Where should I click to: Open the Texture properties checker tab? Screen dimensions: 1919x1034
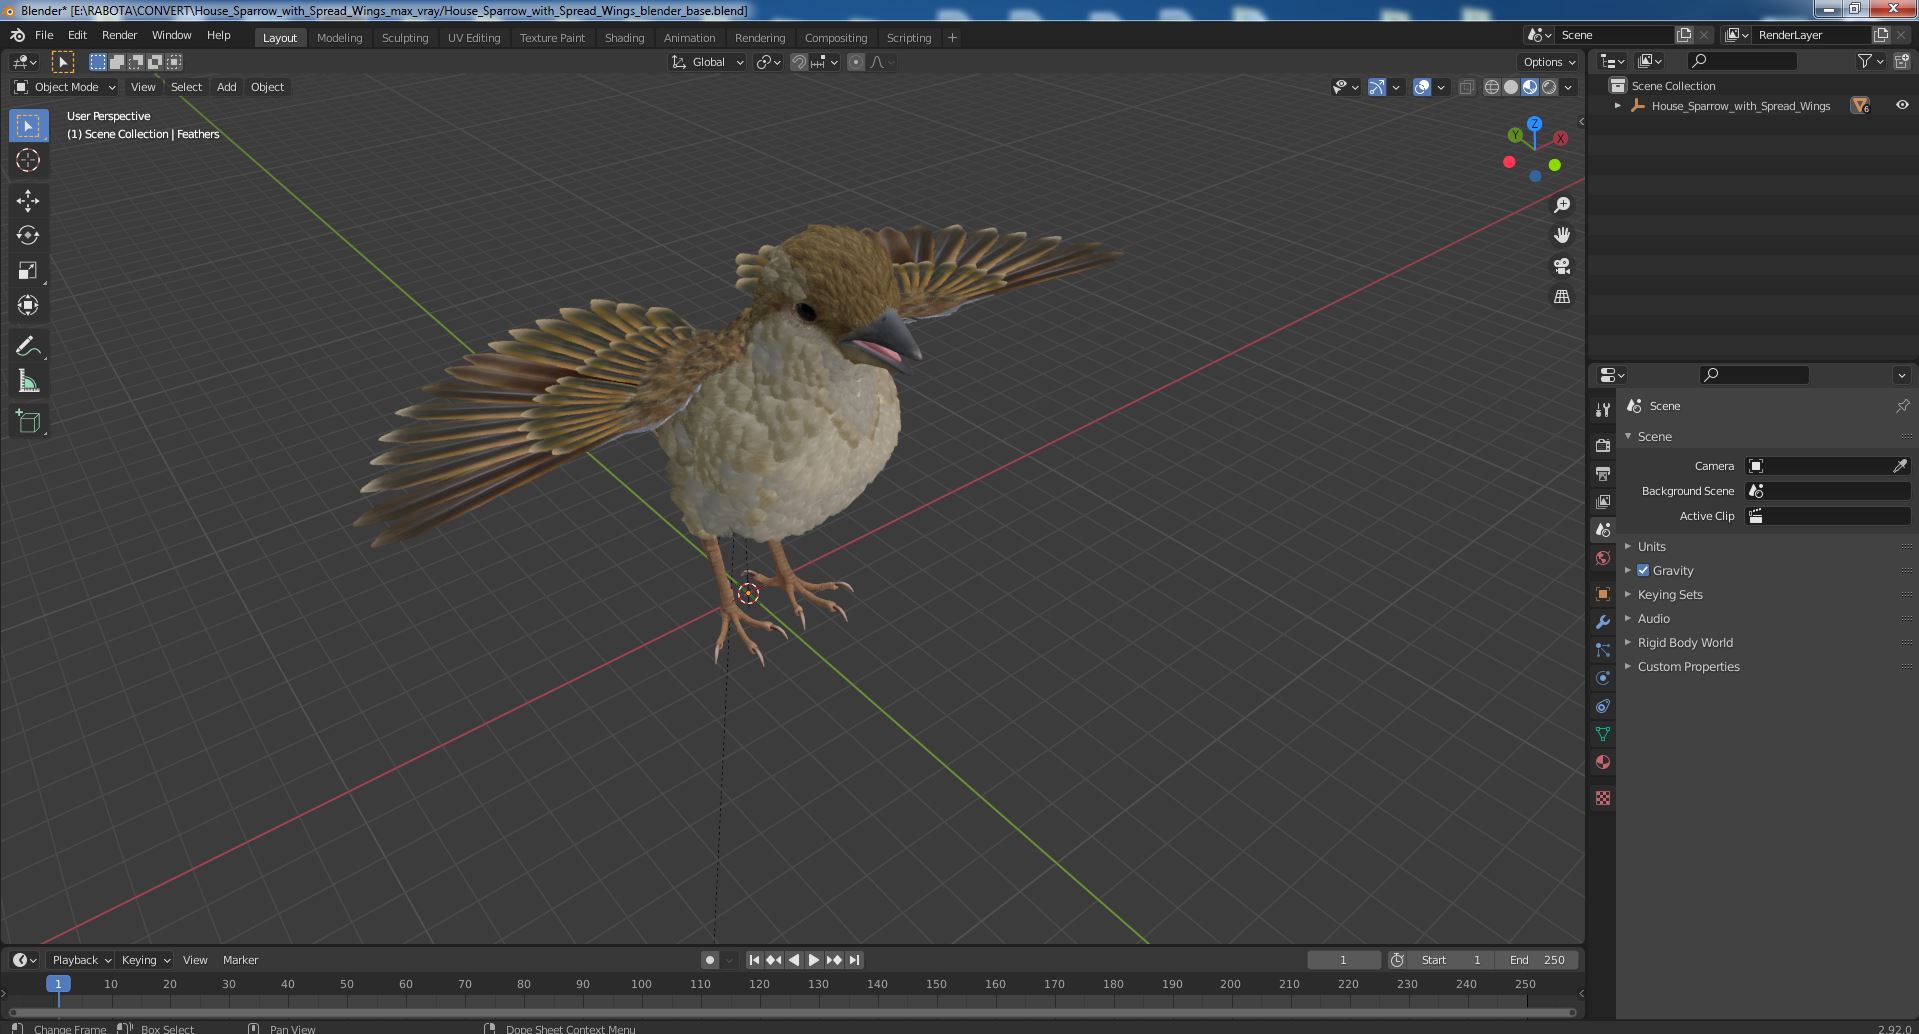pyautogui.click(x=1603, y=798)
